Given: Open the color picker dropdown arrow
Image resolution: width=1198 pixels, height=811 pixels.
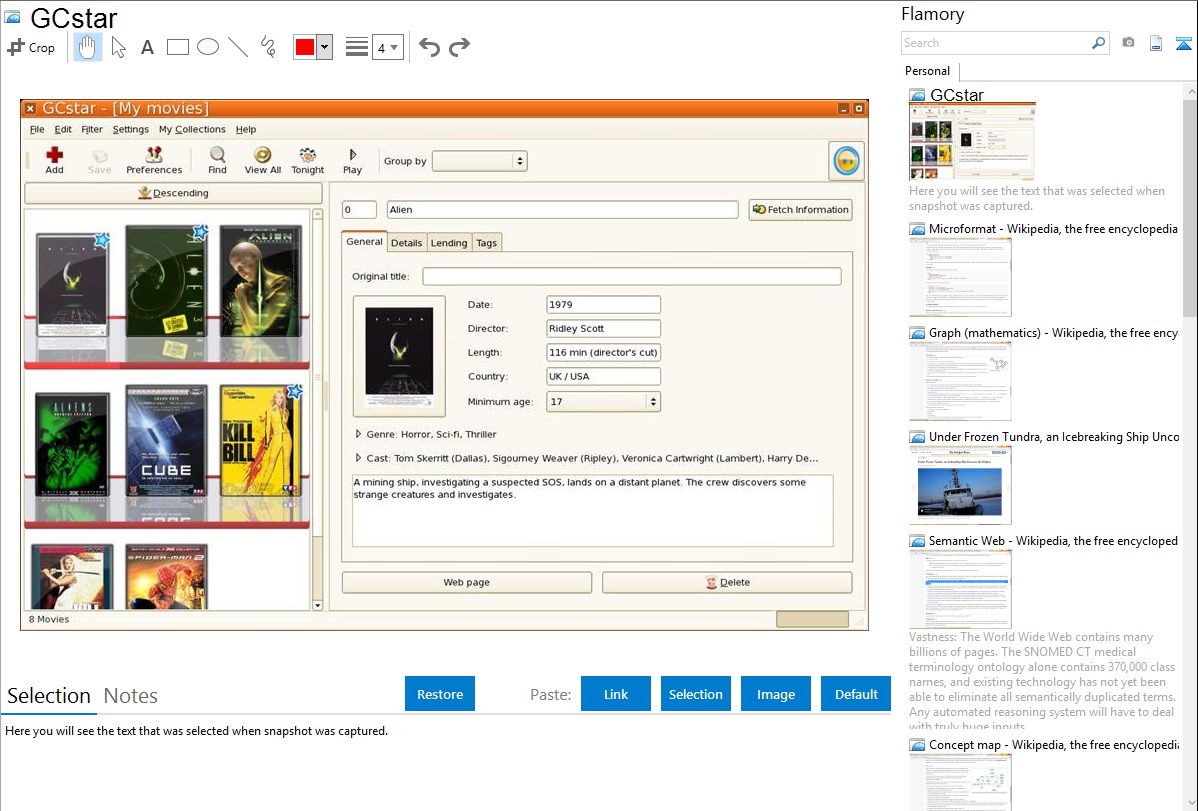Looking at the screenshot, I should click(325, 47).
